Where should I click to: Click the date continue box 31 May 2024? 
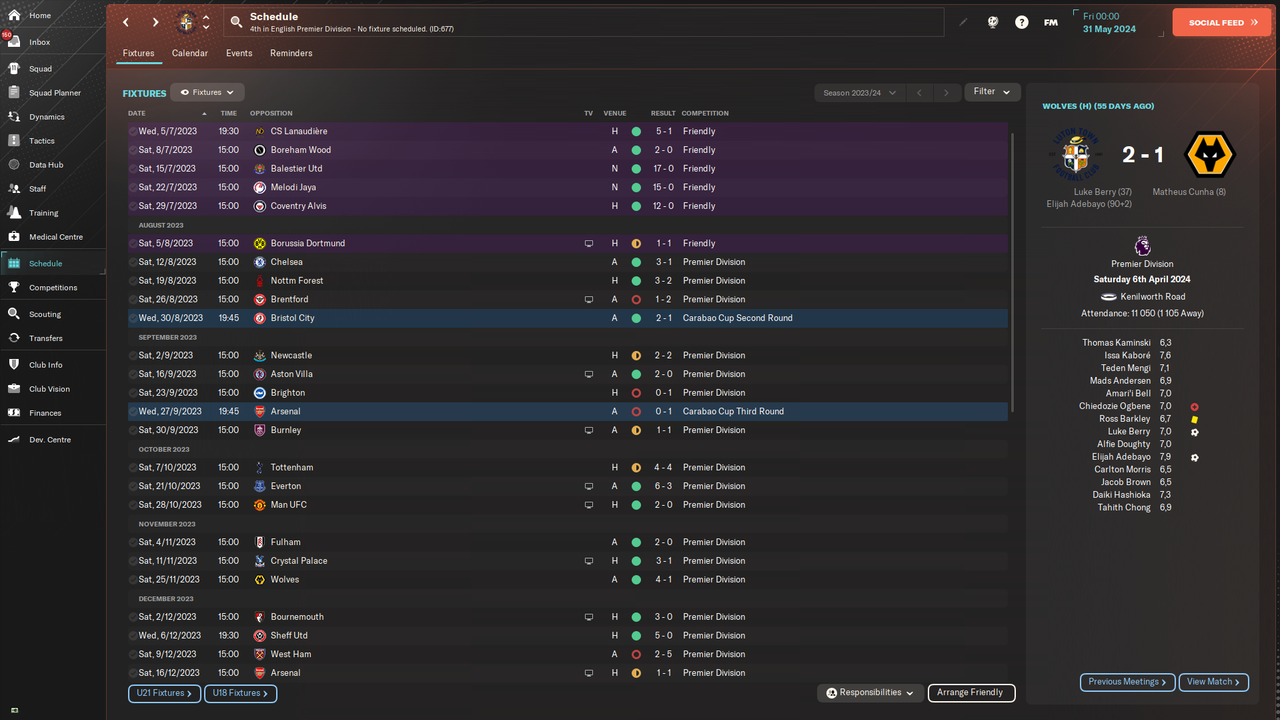1116,22
